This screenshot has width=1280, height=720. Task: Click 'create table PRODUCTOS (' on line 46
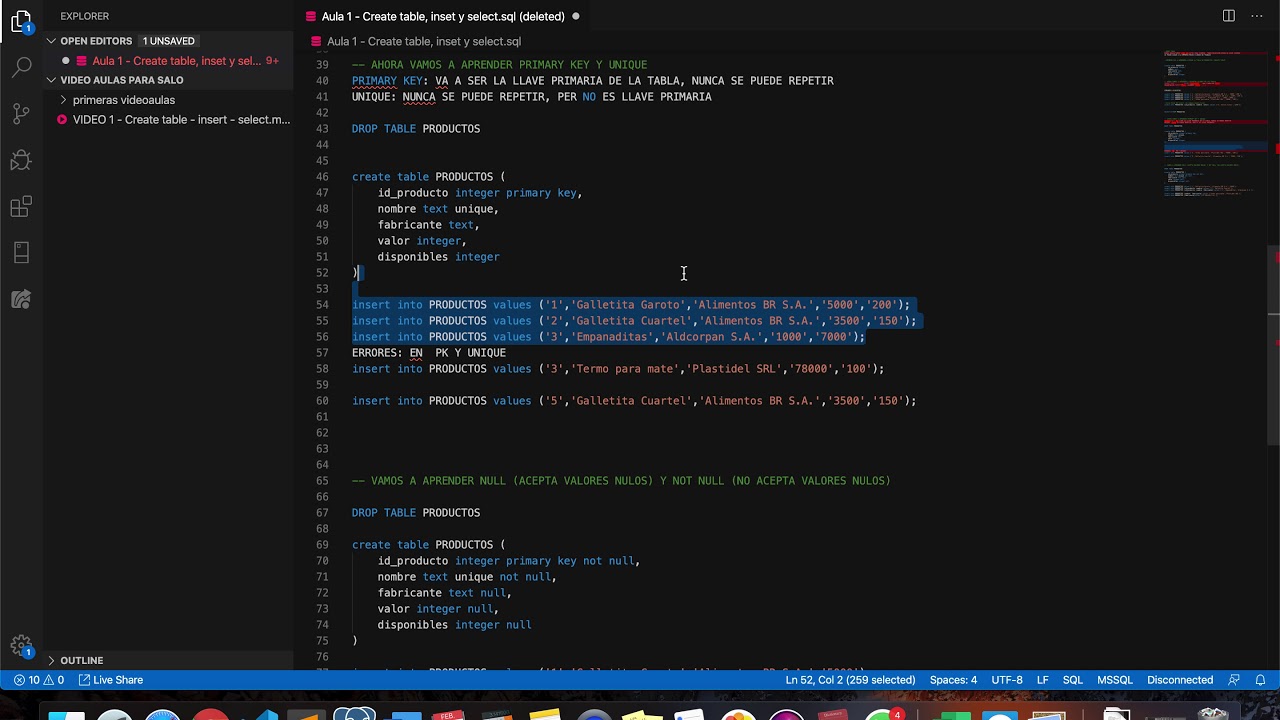pos(429,177)
